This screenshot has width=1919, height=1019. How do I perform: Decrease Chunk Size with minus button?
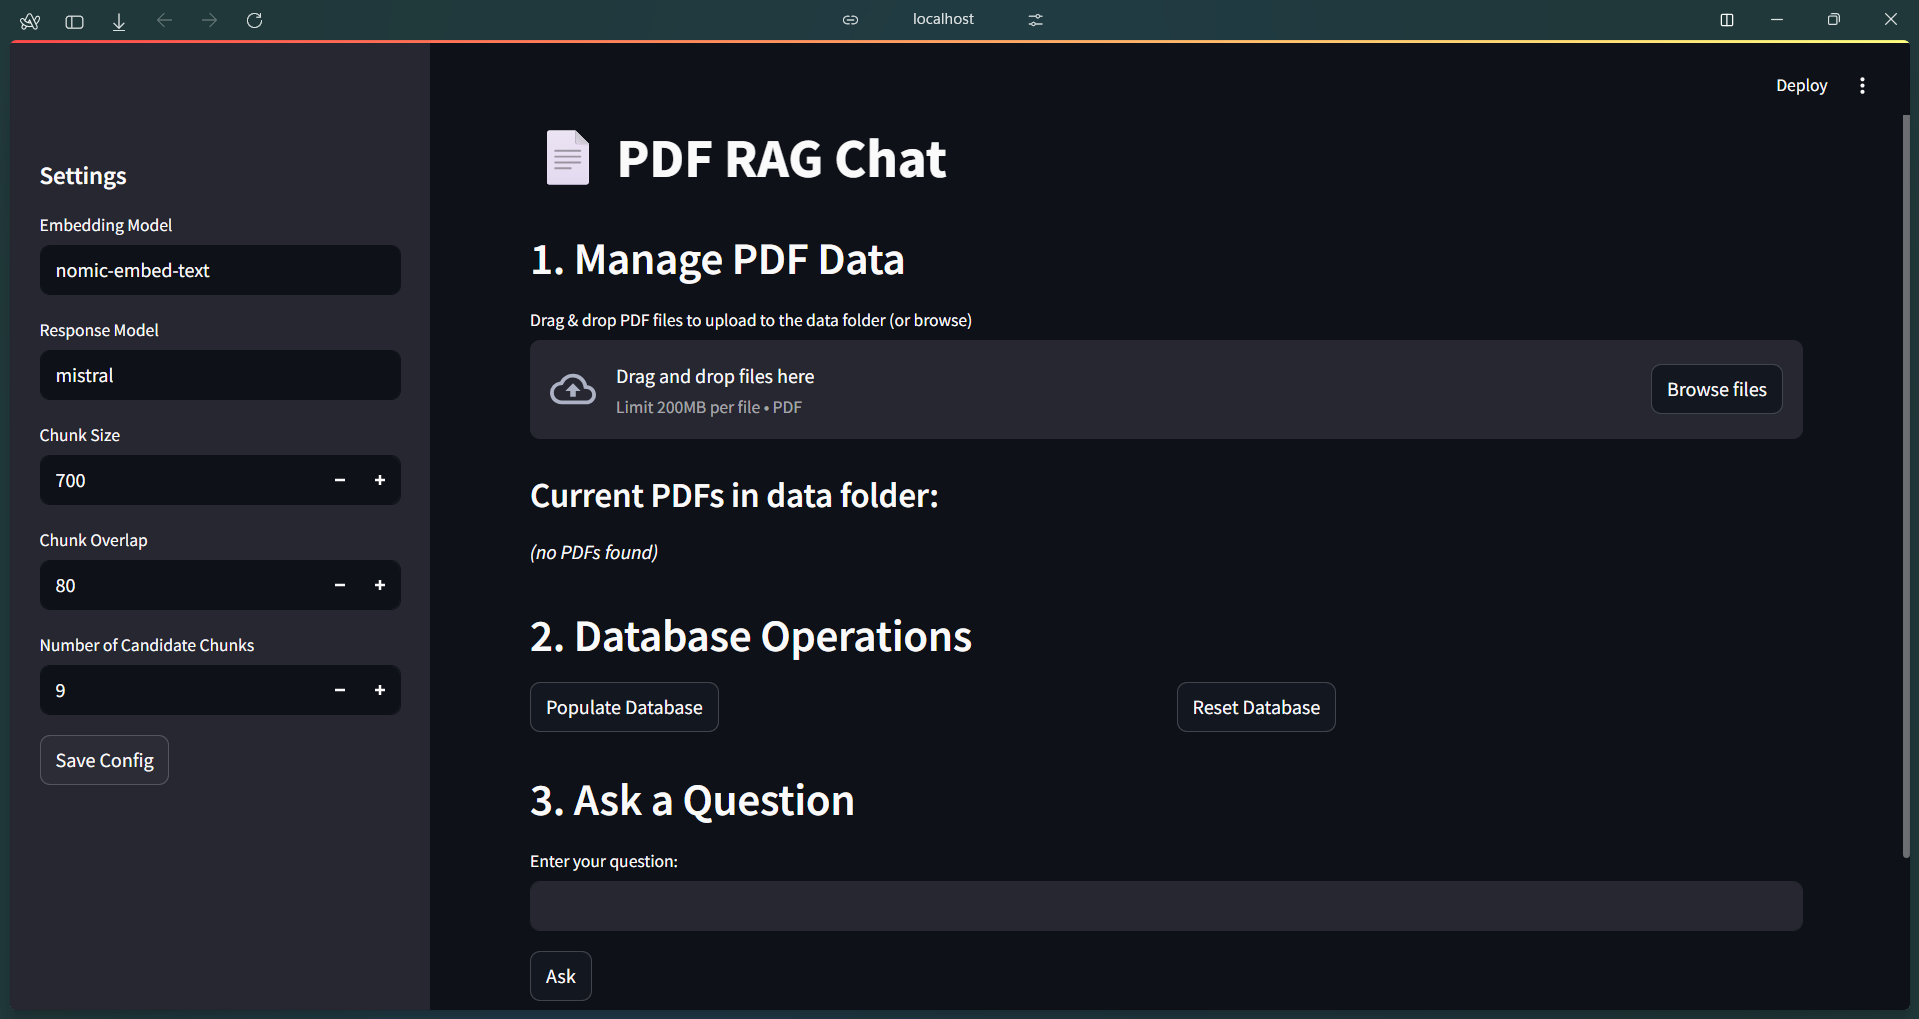pyautogui.click(x=340, y=481)
